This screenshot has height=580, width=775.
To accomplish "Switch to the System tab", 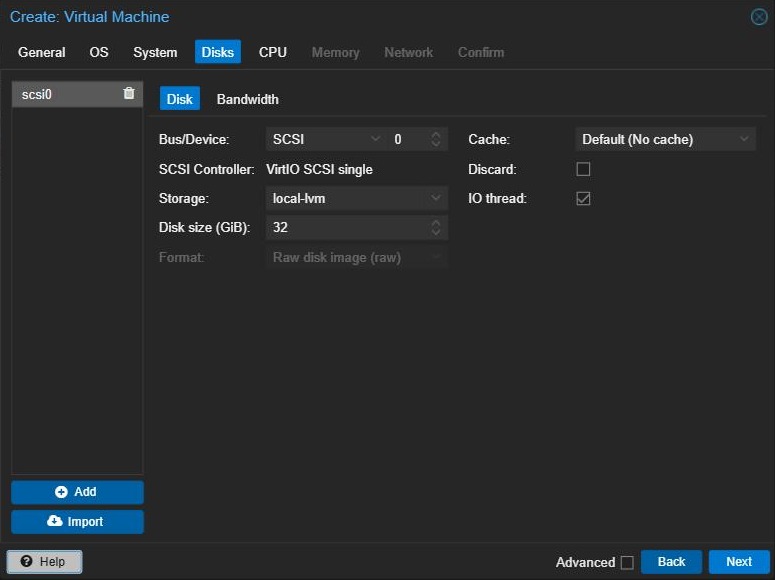I will click(x=155, y=52).
